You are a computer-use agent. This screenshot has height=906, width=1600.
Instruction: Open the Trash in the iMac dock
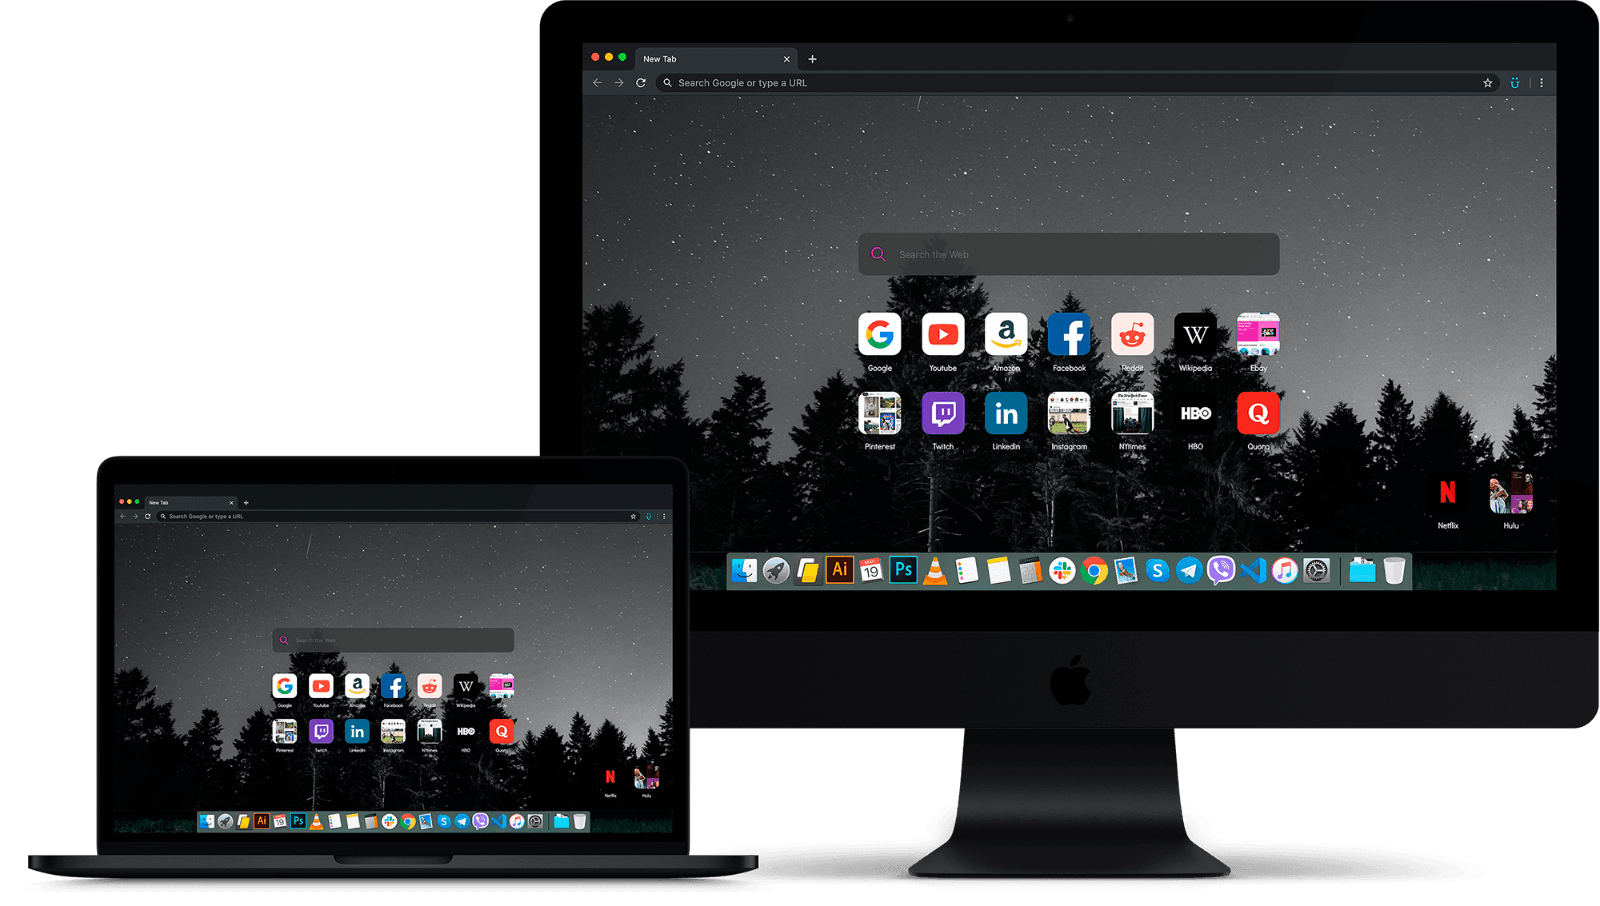point(1394,571)
